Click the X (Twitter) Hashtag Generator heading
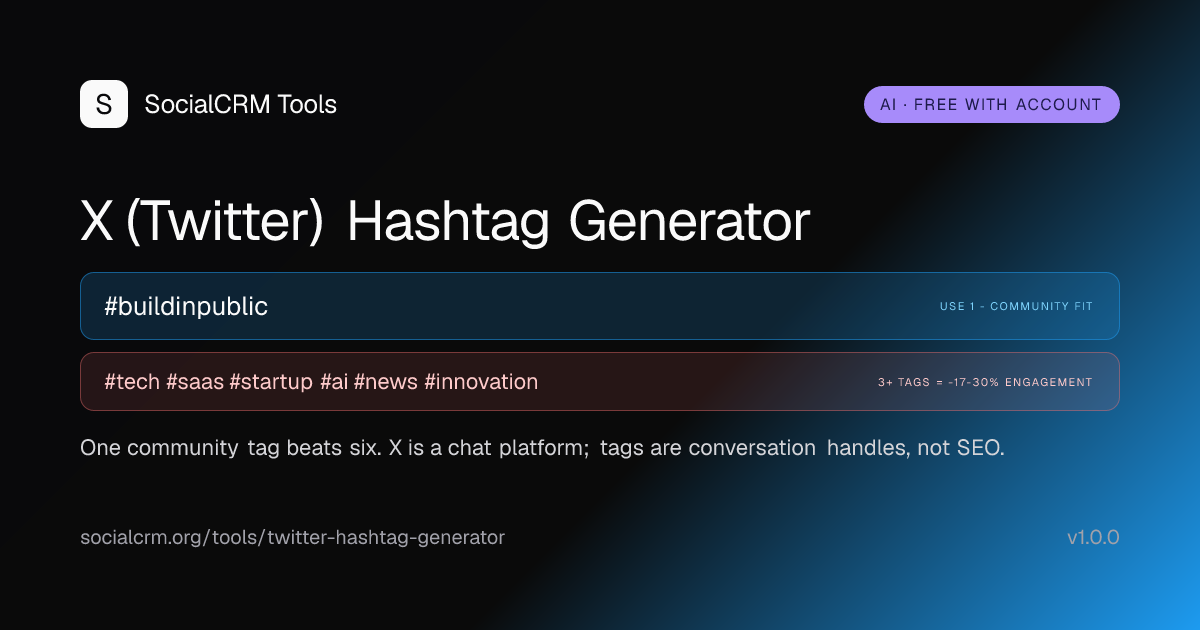 click(445, 222)
